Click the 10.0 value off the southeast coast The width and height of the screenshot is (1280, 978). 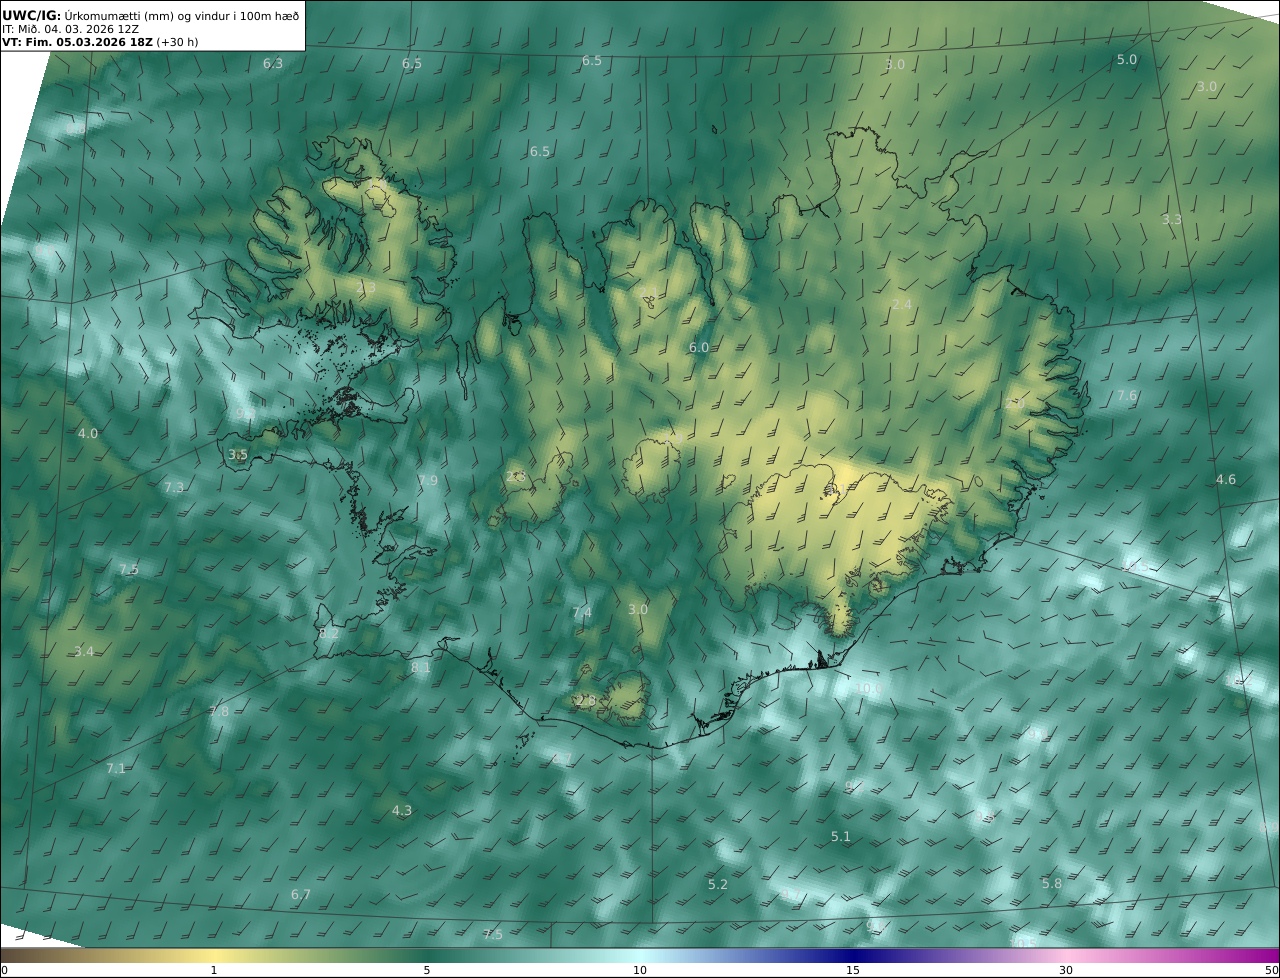pyautogui.click(x=869, y=688)
